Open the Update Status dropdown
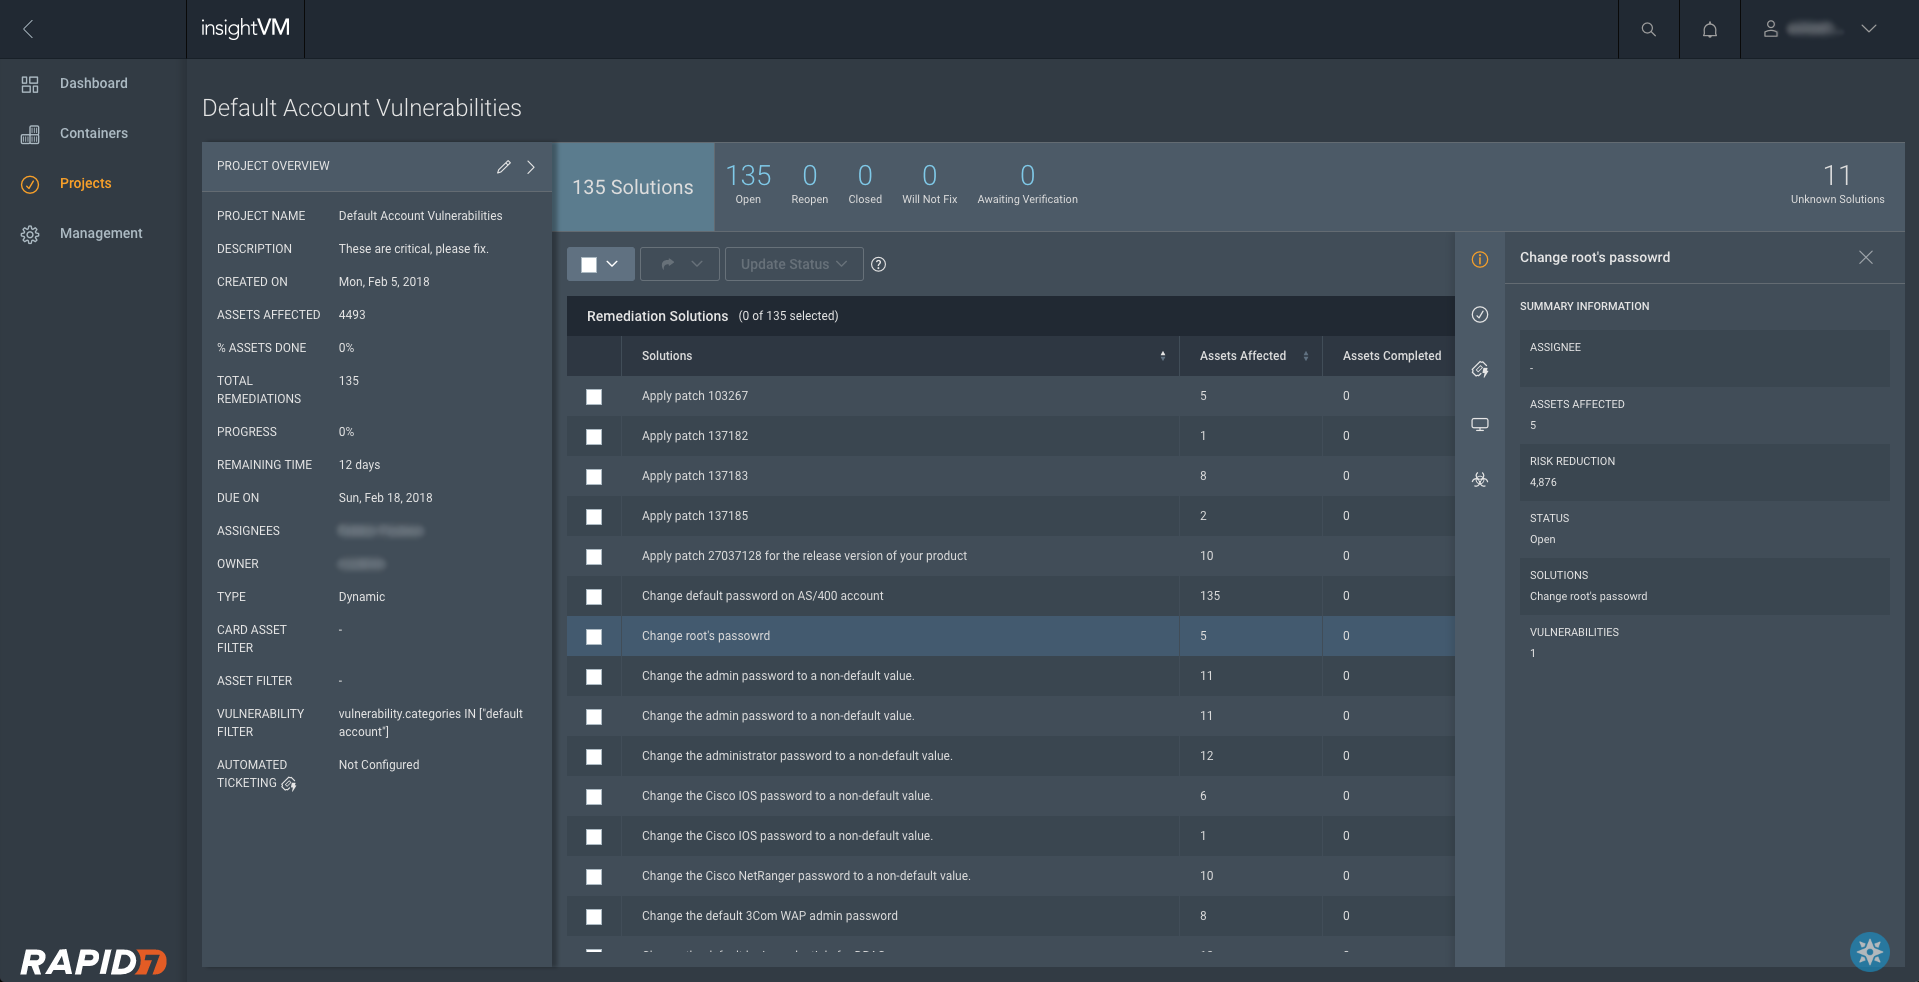 pyautogui.click(x=794, y=264)
